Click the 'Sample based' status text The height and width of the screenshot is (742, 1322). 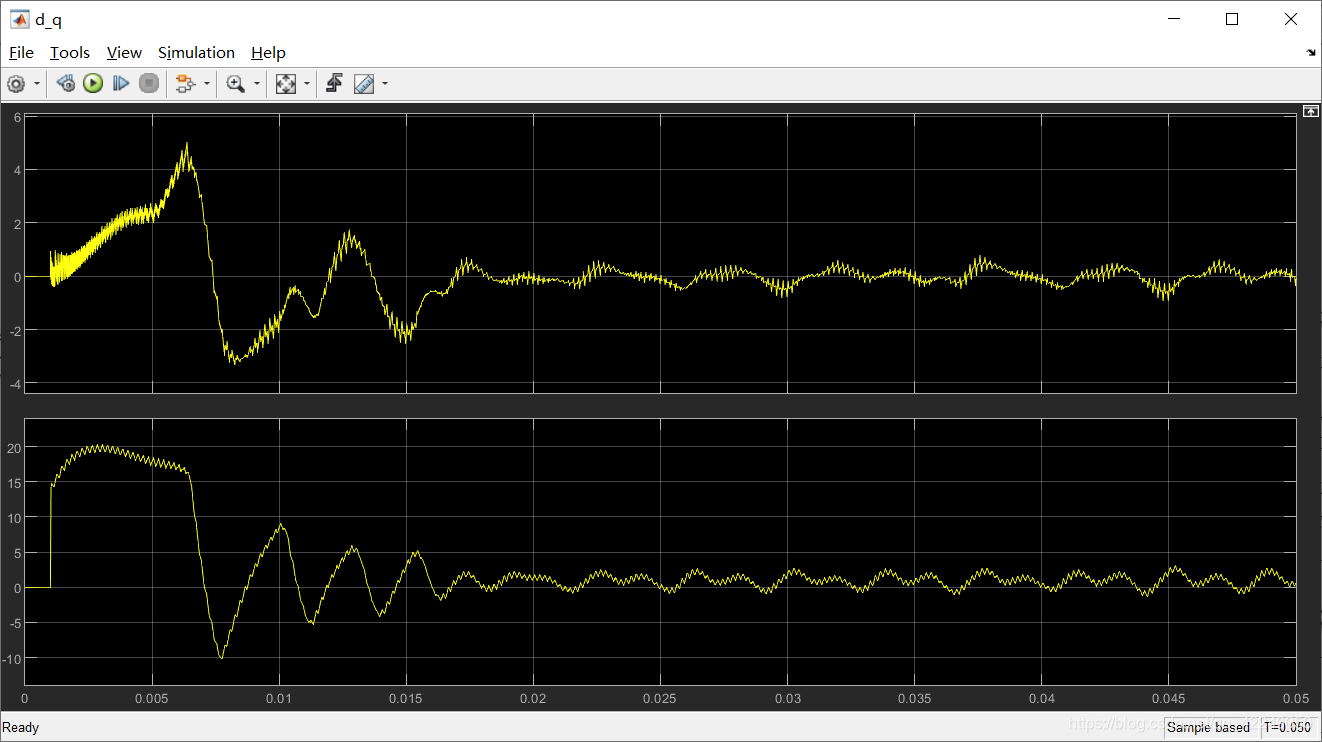(x=1208, y=727)
